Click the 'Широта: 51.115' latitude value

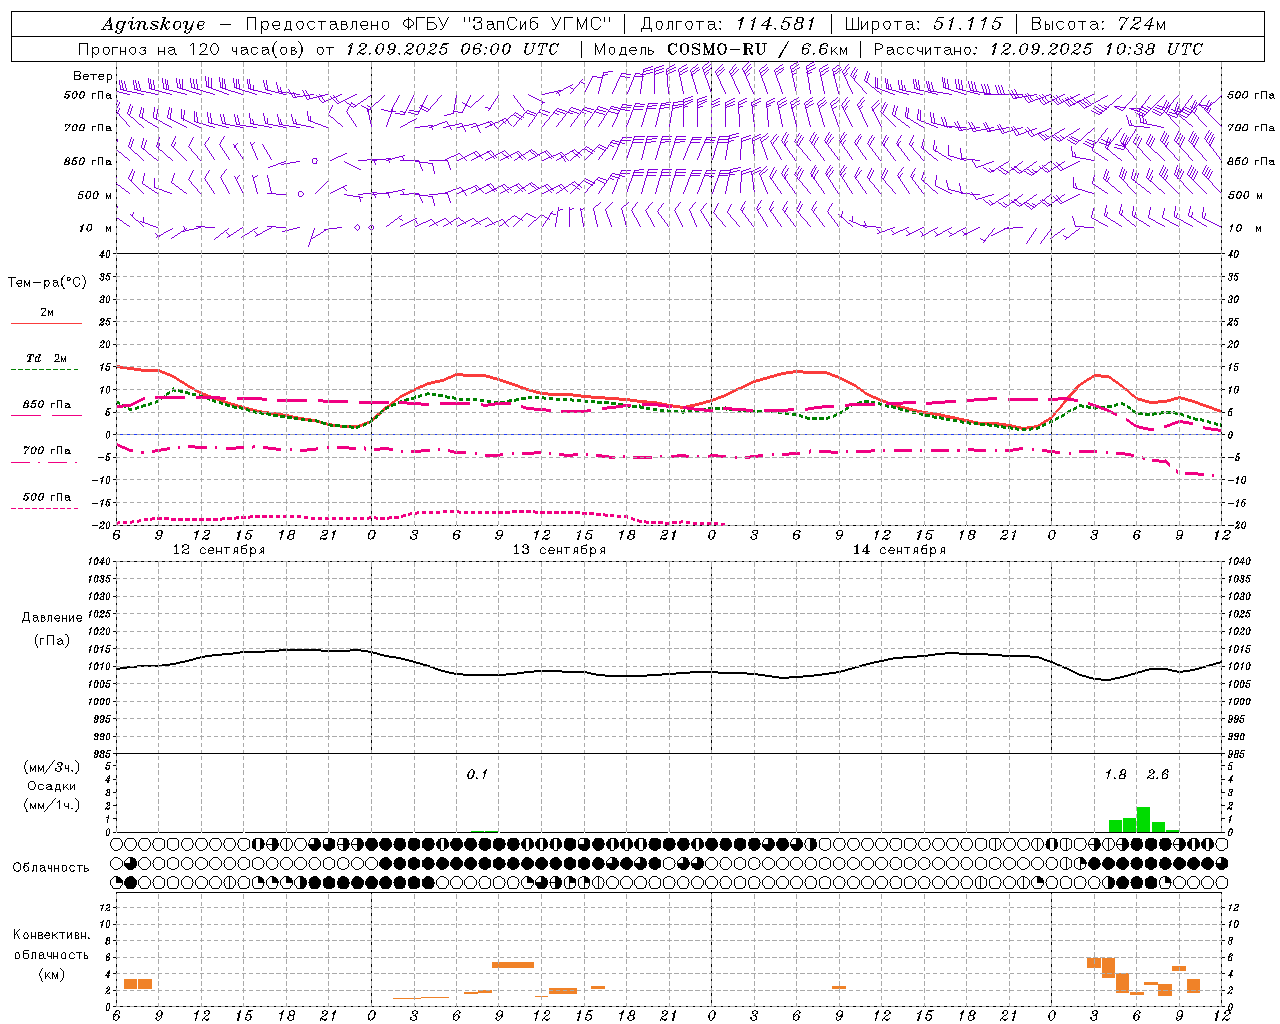(923, 24)
